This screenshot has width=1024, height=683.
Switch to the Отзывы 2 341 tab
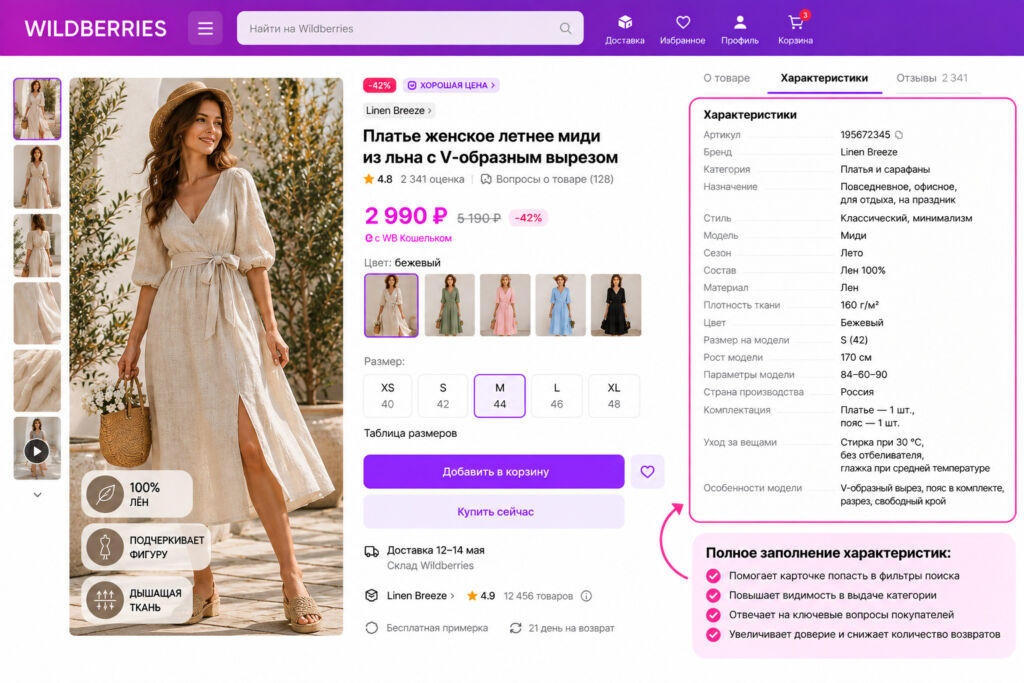coord(932,78)
